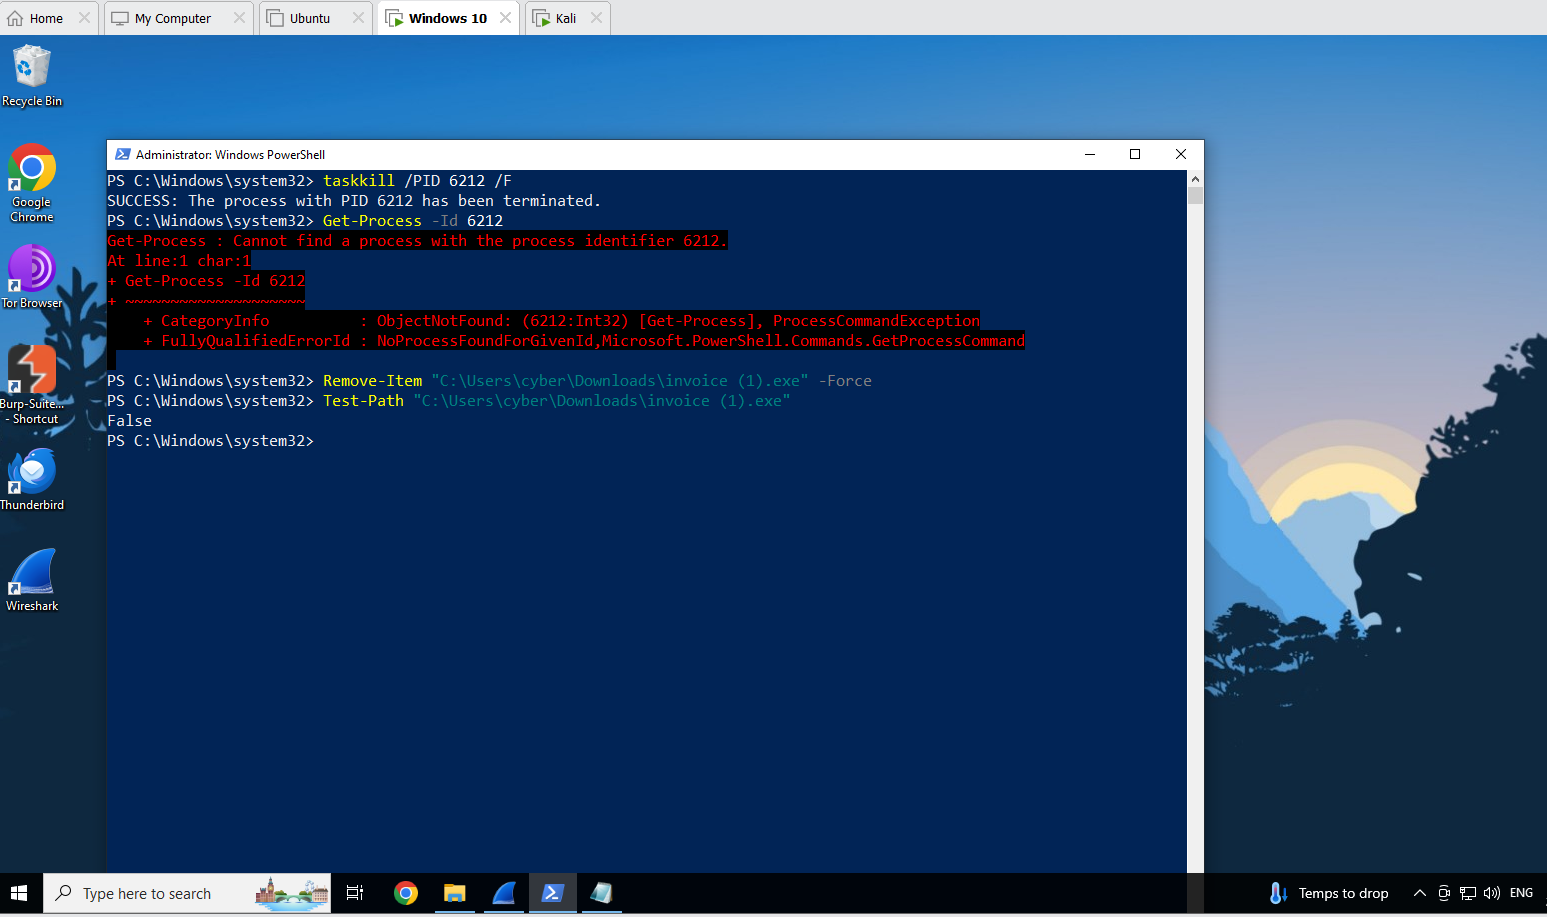This screenshot has width=1547, height=917.
Task: Click the CategoryInfo error line
Action: pyautogui.click(x=561, y=321)
